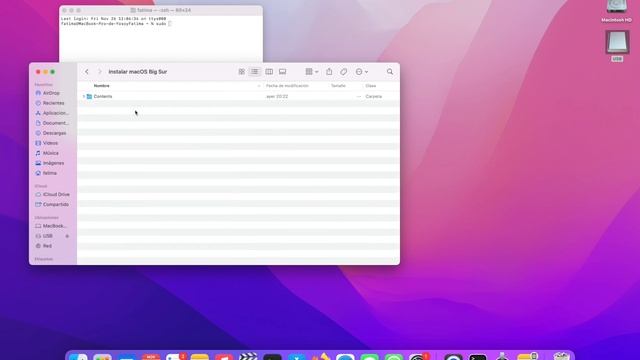Click 'Instalar macOS Big Sur' window title

point(138,72)
